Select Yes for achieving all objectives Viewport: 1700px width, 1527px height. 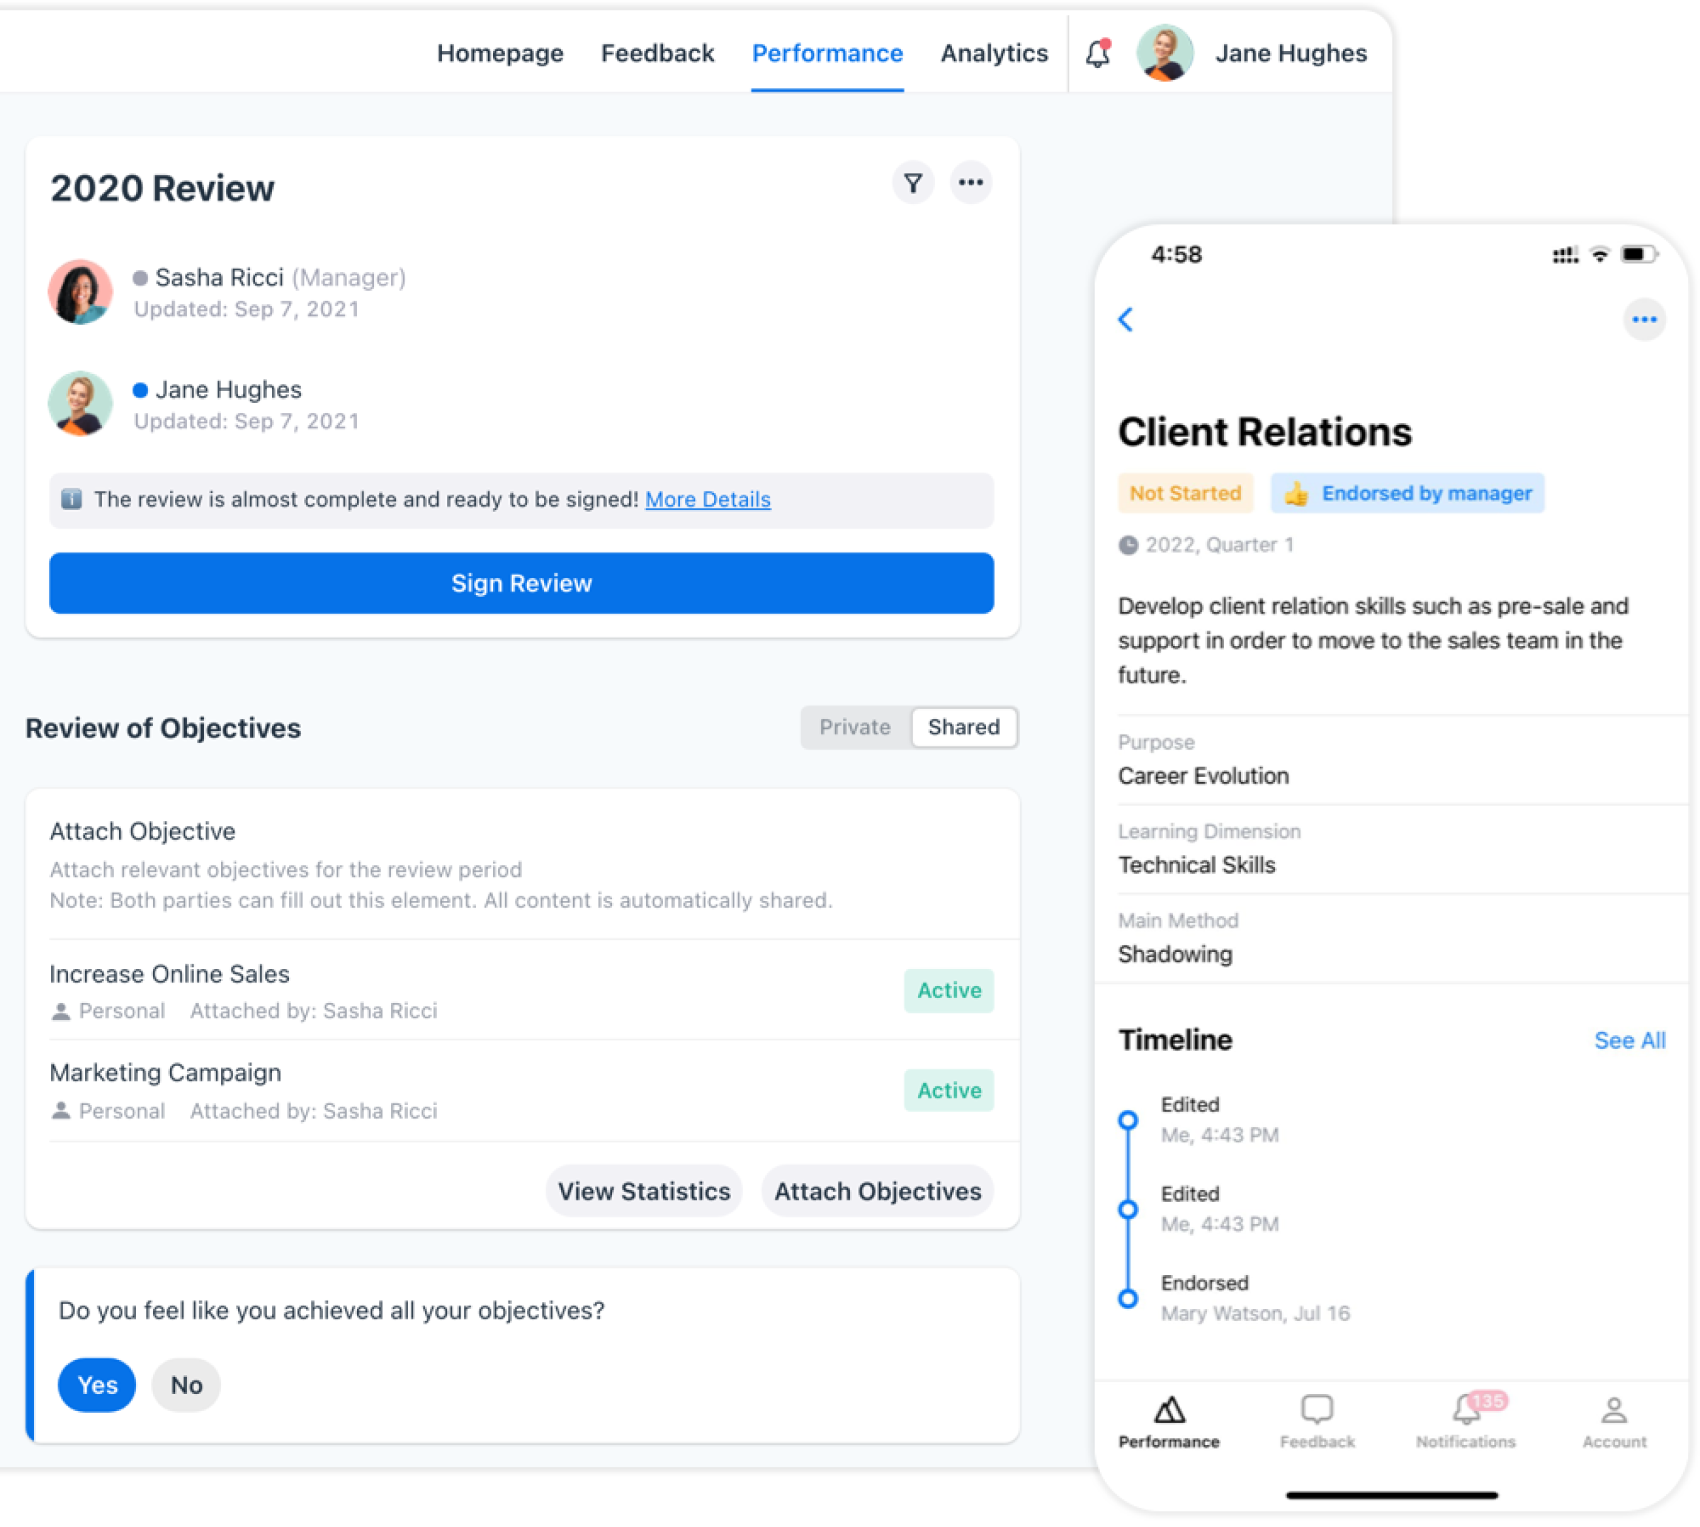tap(96, 1385)
